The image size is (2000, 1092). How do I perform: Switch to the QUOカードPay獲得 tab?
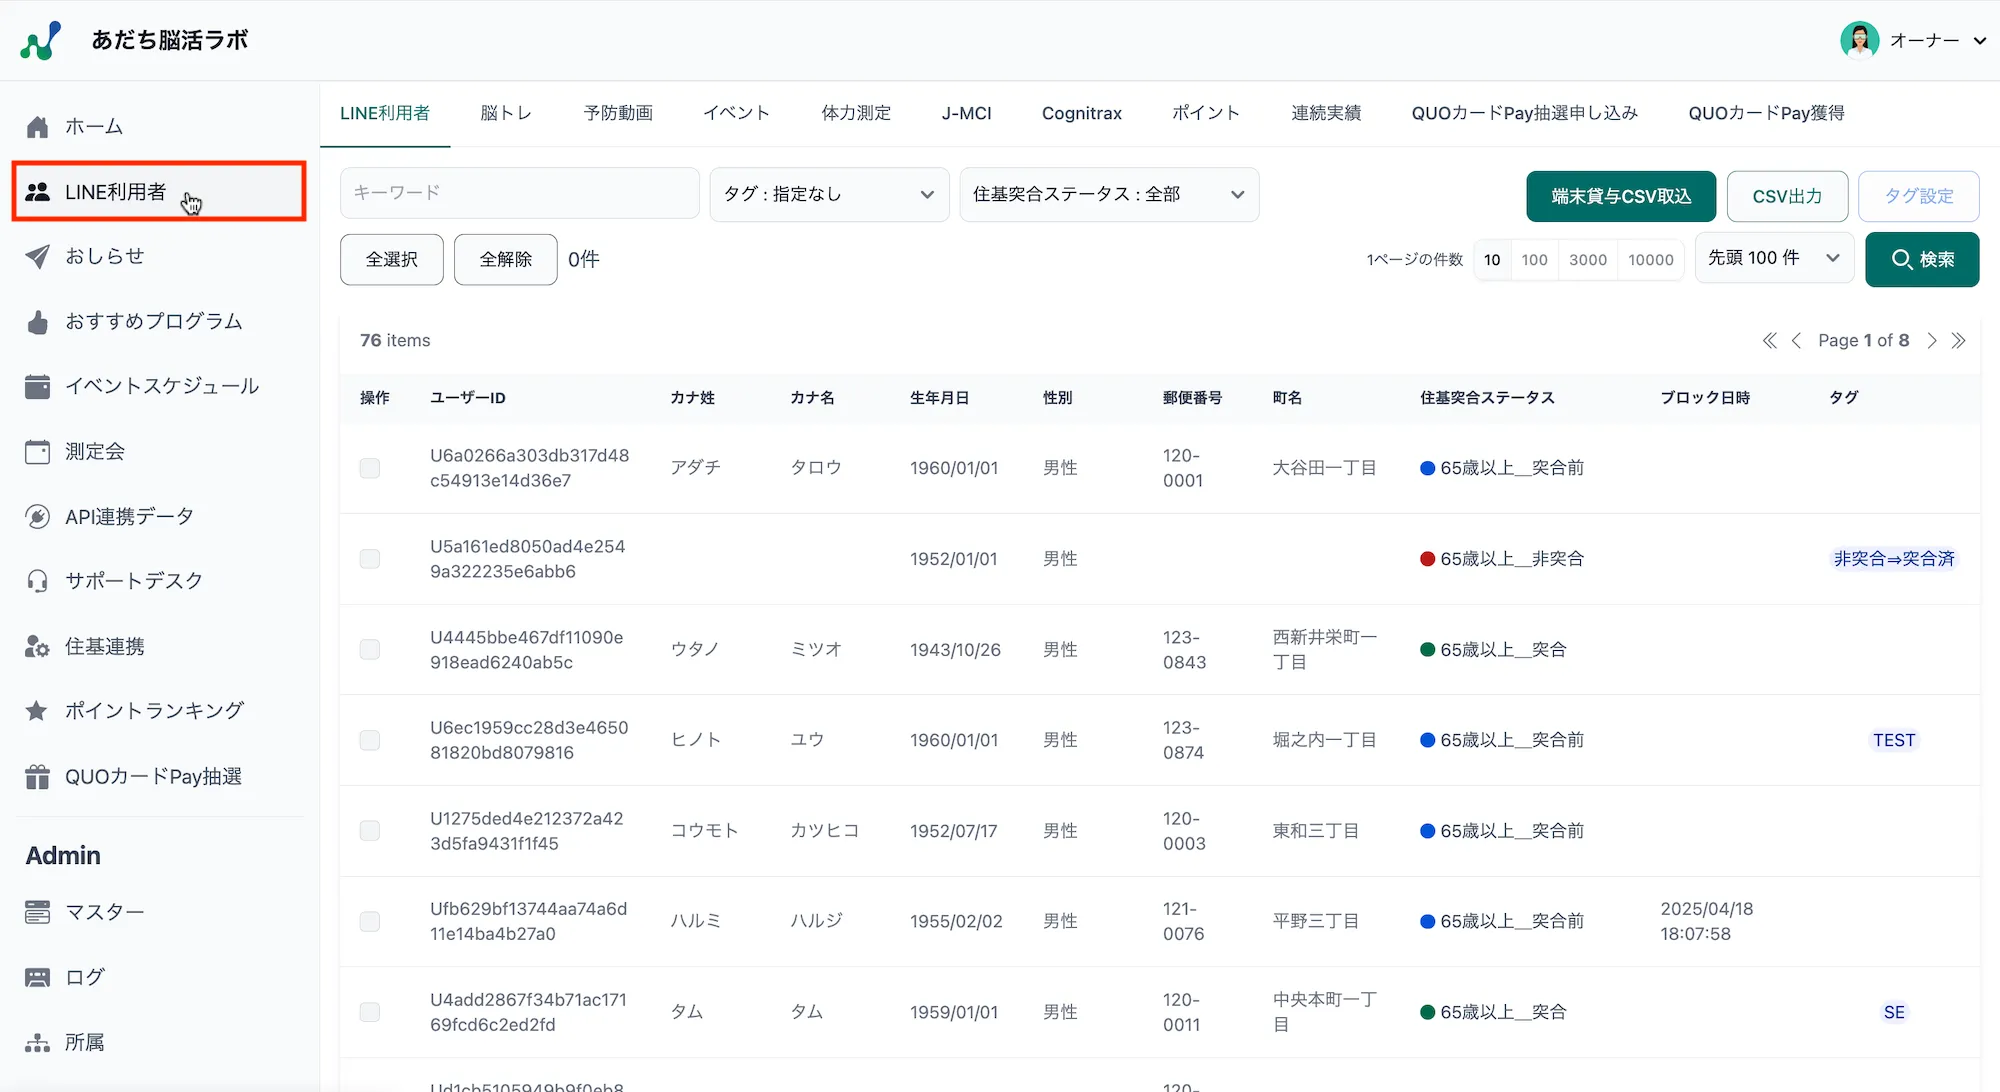tap(1766, 113)
